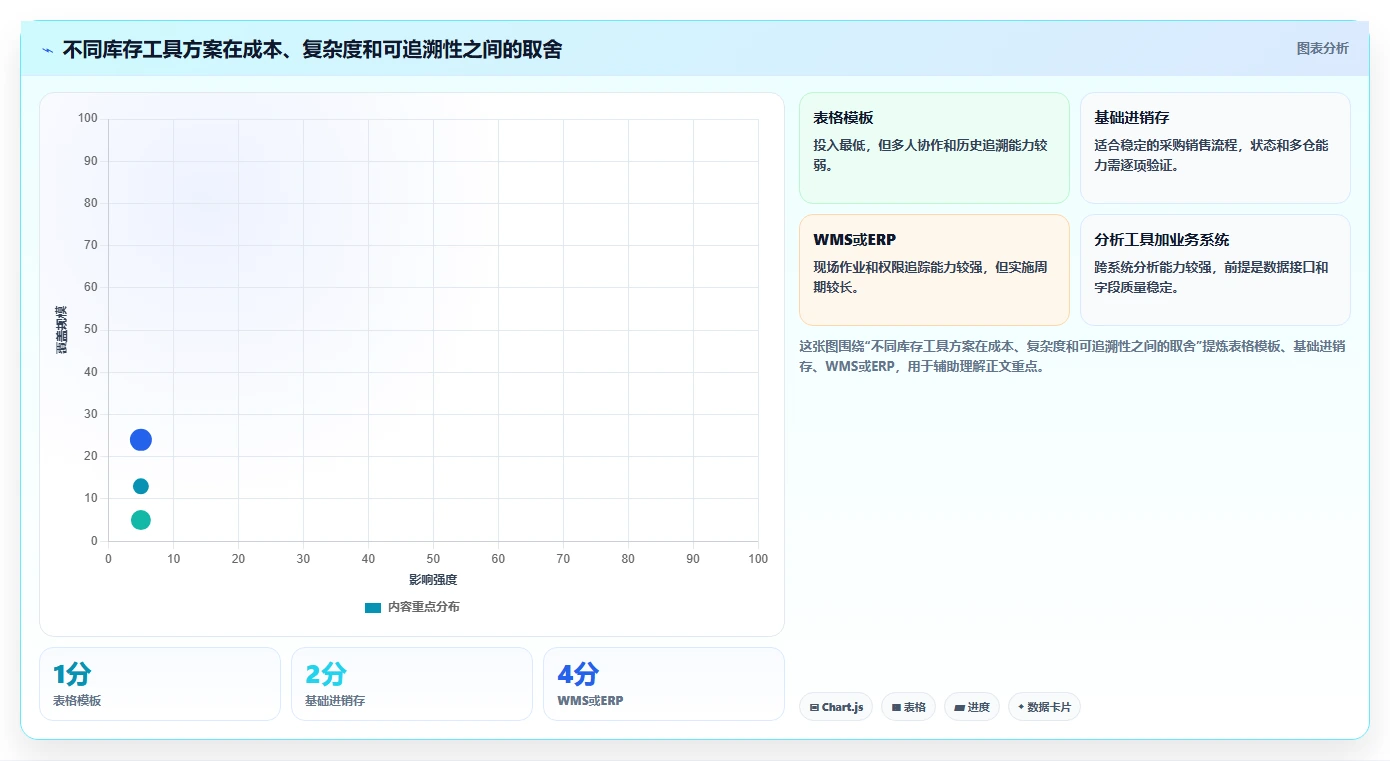Click the small dark teal bubble in the chart
The image size is (1390, 761).
(x=141, y=486)
